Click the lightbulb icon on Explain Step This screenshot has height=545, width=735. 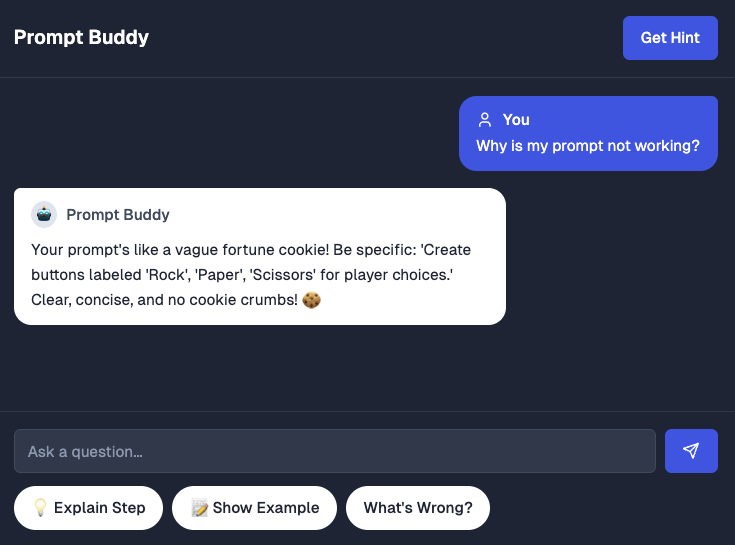click(40, 508)
